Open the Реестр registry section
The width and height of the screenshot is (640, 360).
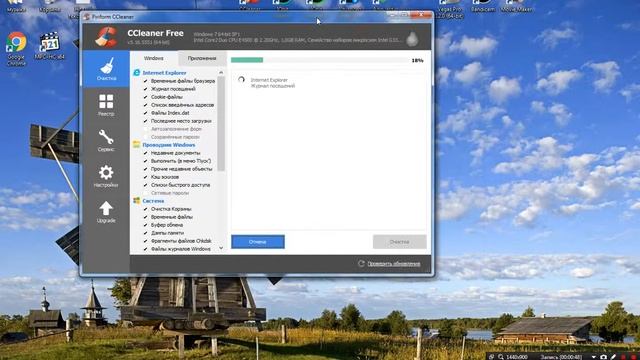(x=106, y=105)
